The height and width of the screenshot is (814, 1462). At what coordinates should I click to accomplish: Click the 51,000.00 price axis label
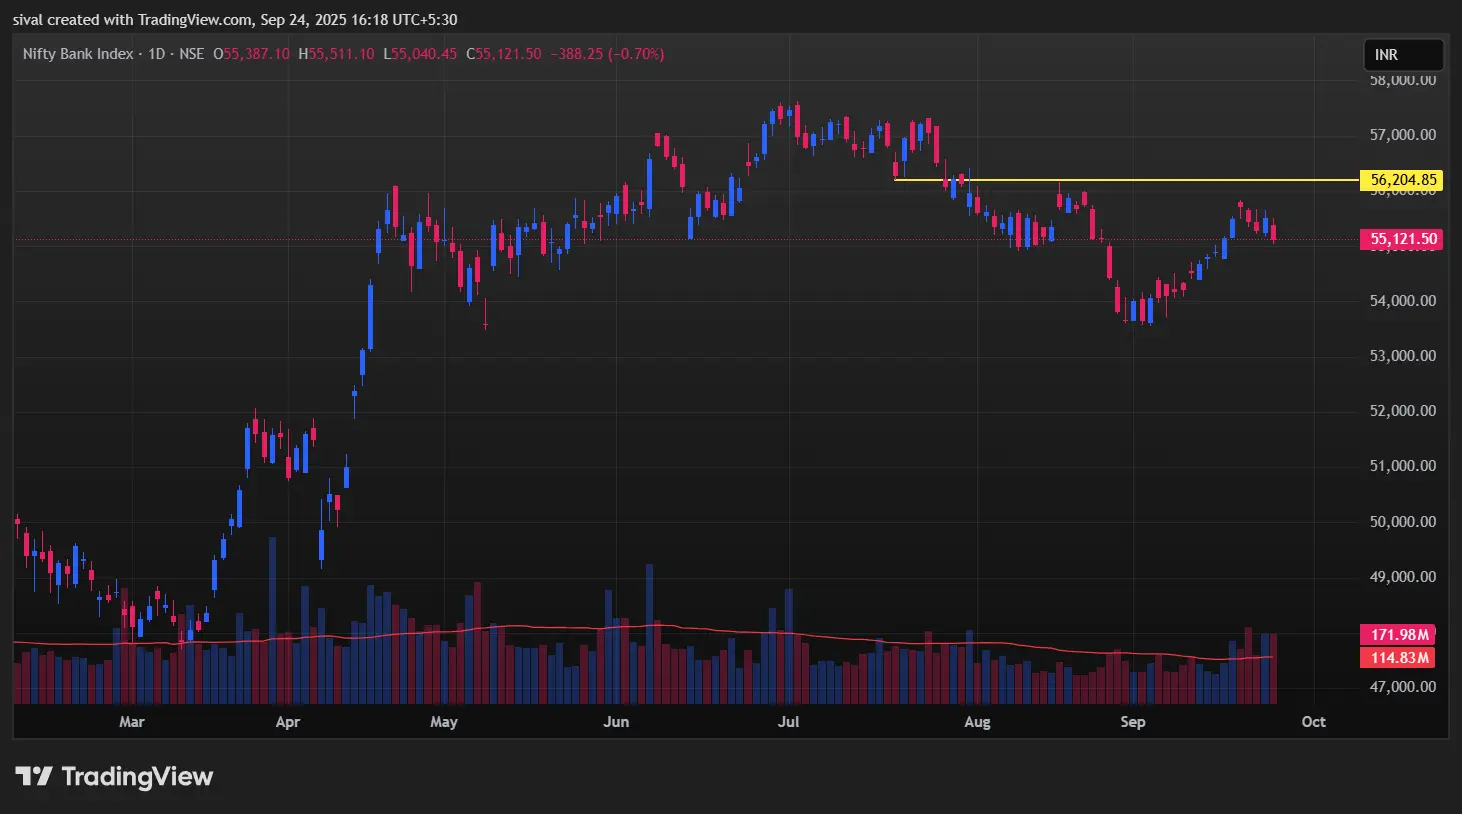pyautogui.click(x=1403, y=466)
